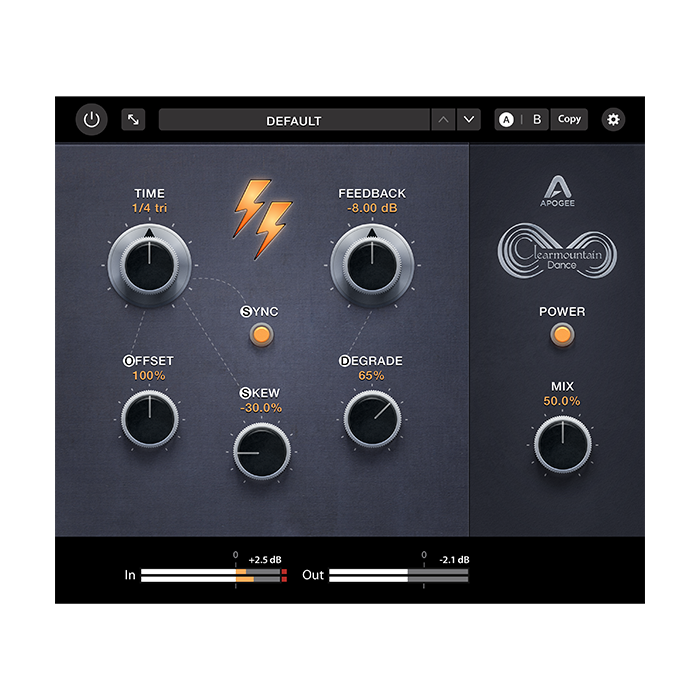Viewport: 700px width, 700px height.
Task: Click the Apogee logo
Action: click(555, 187)
